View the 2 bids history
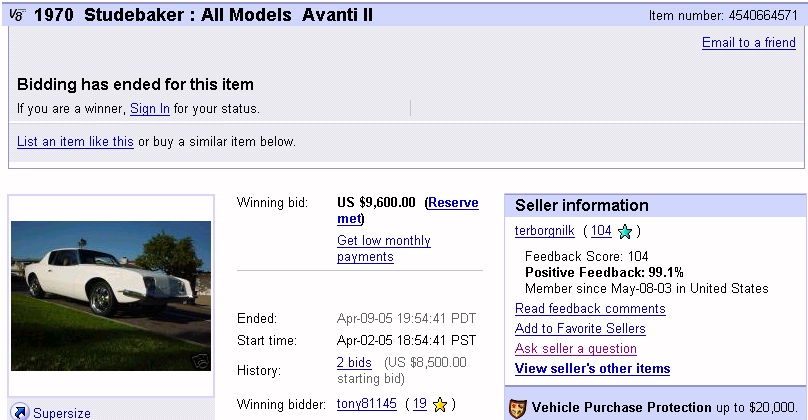 354,362
